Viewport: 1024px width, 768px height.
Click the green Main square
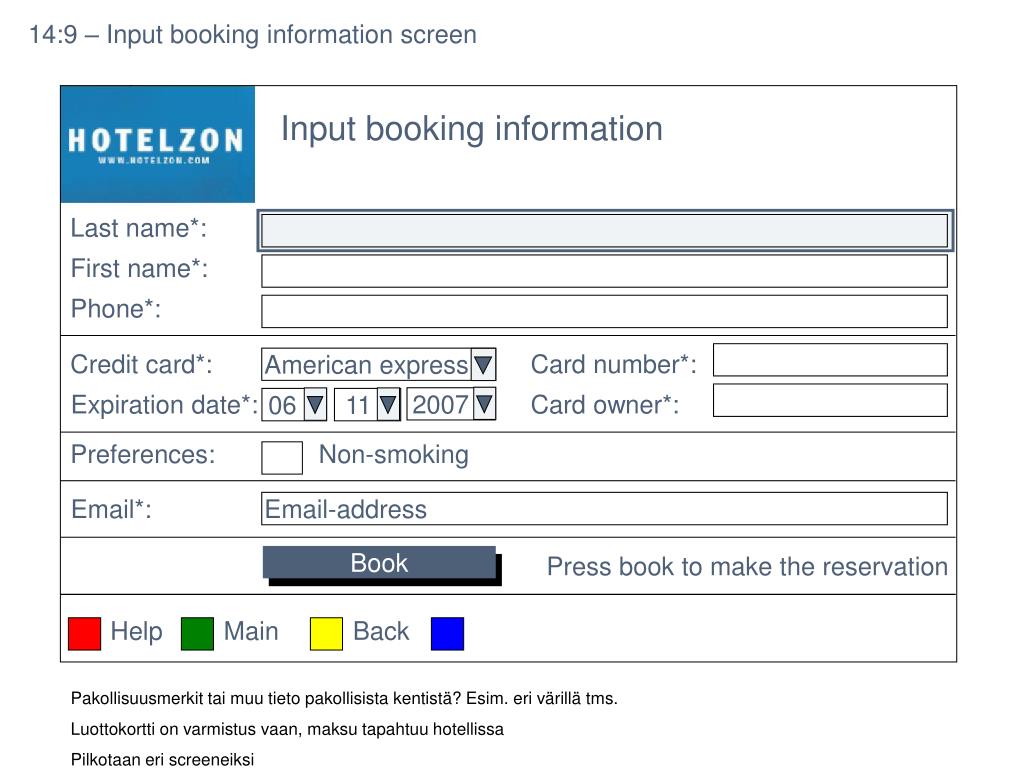[x=197, y=633]
